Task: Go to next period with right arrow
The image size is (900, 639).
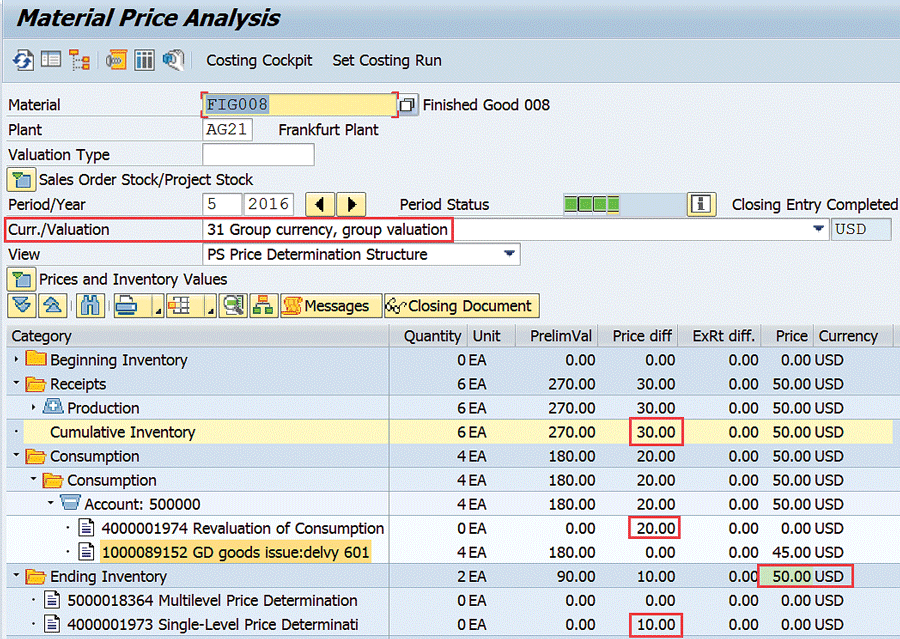Action: click(x=351, y=204)
